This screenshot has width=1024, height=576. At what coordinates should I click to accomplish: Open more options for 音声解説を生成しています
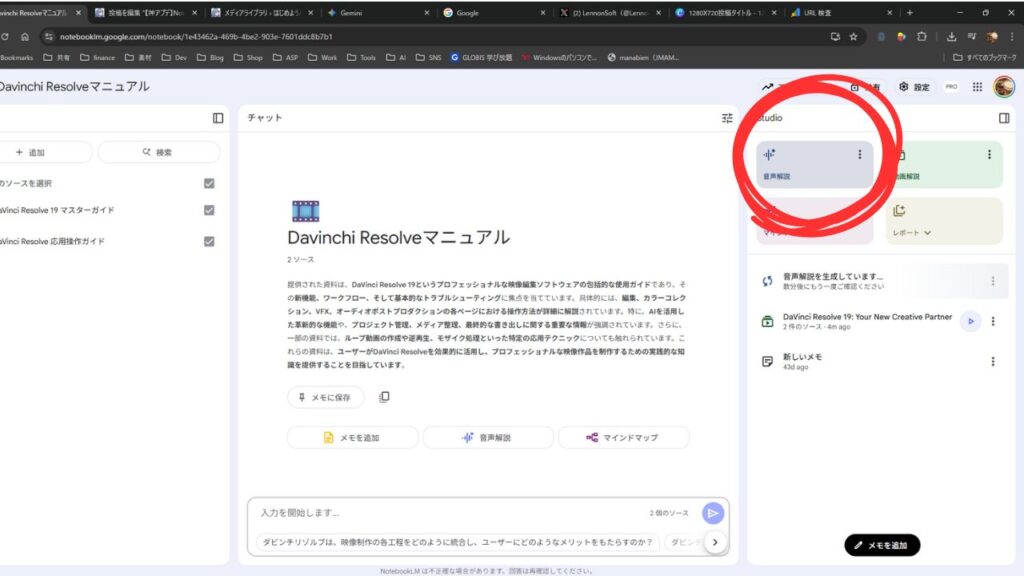(x=993, y=281)
